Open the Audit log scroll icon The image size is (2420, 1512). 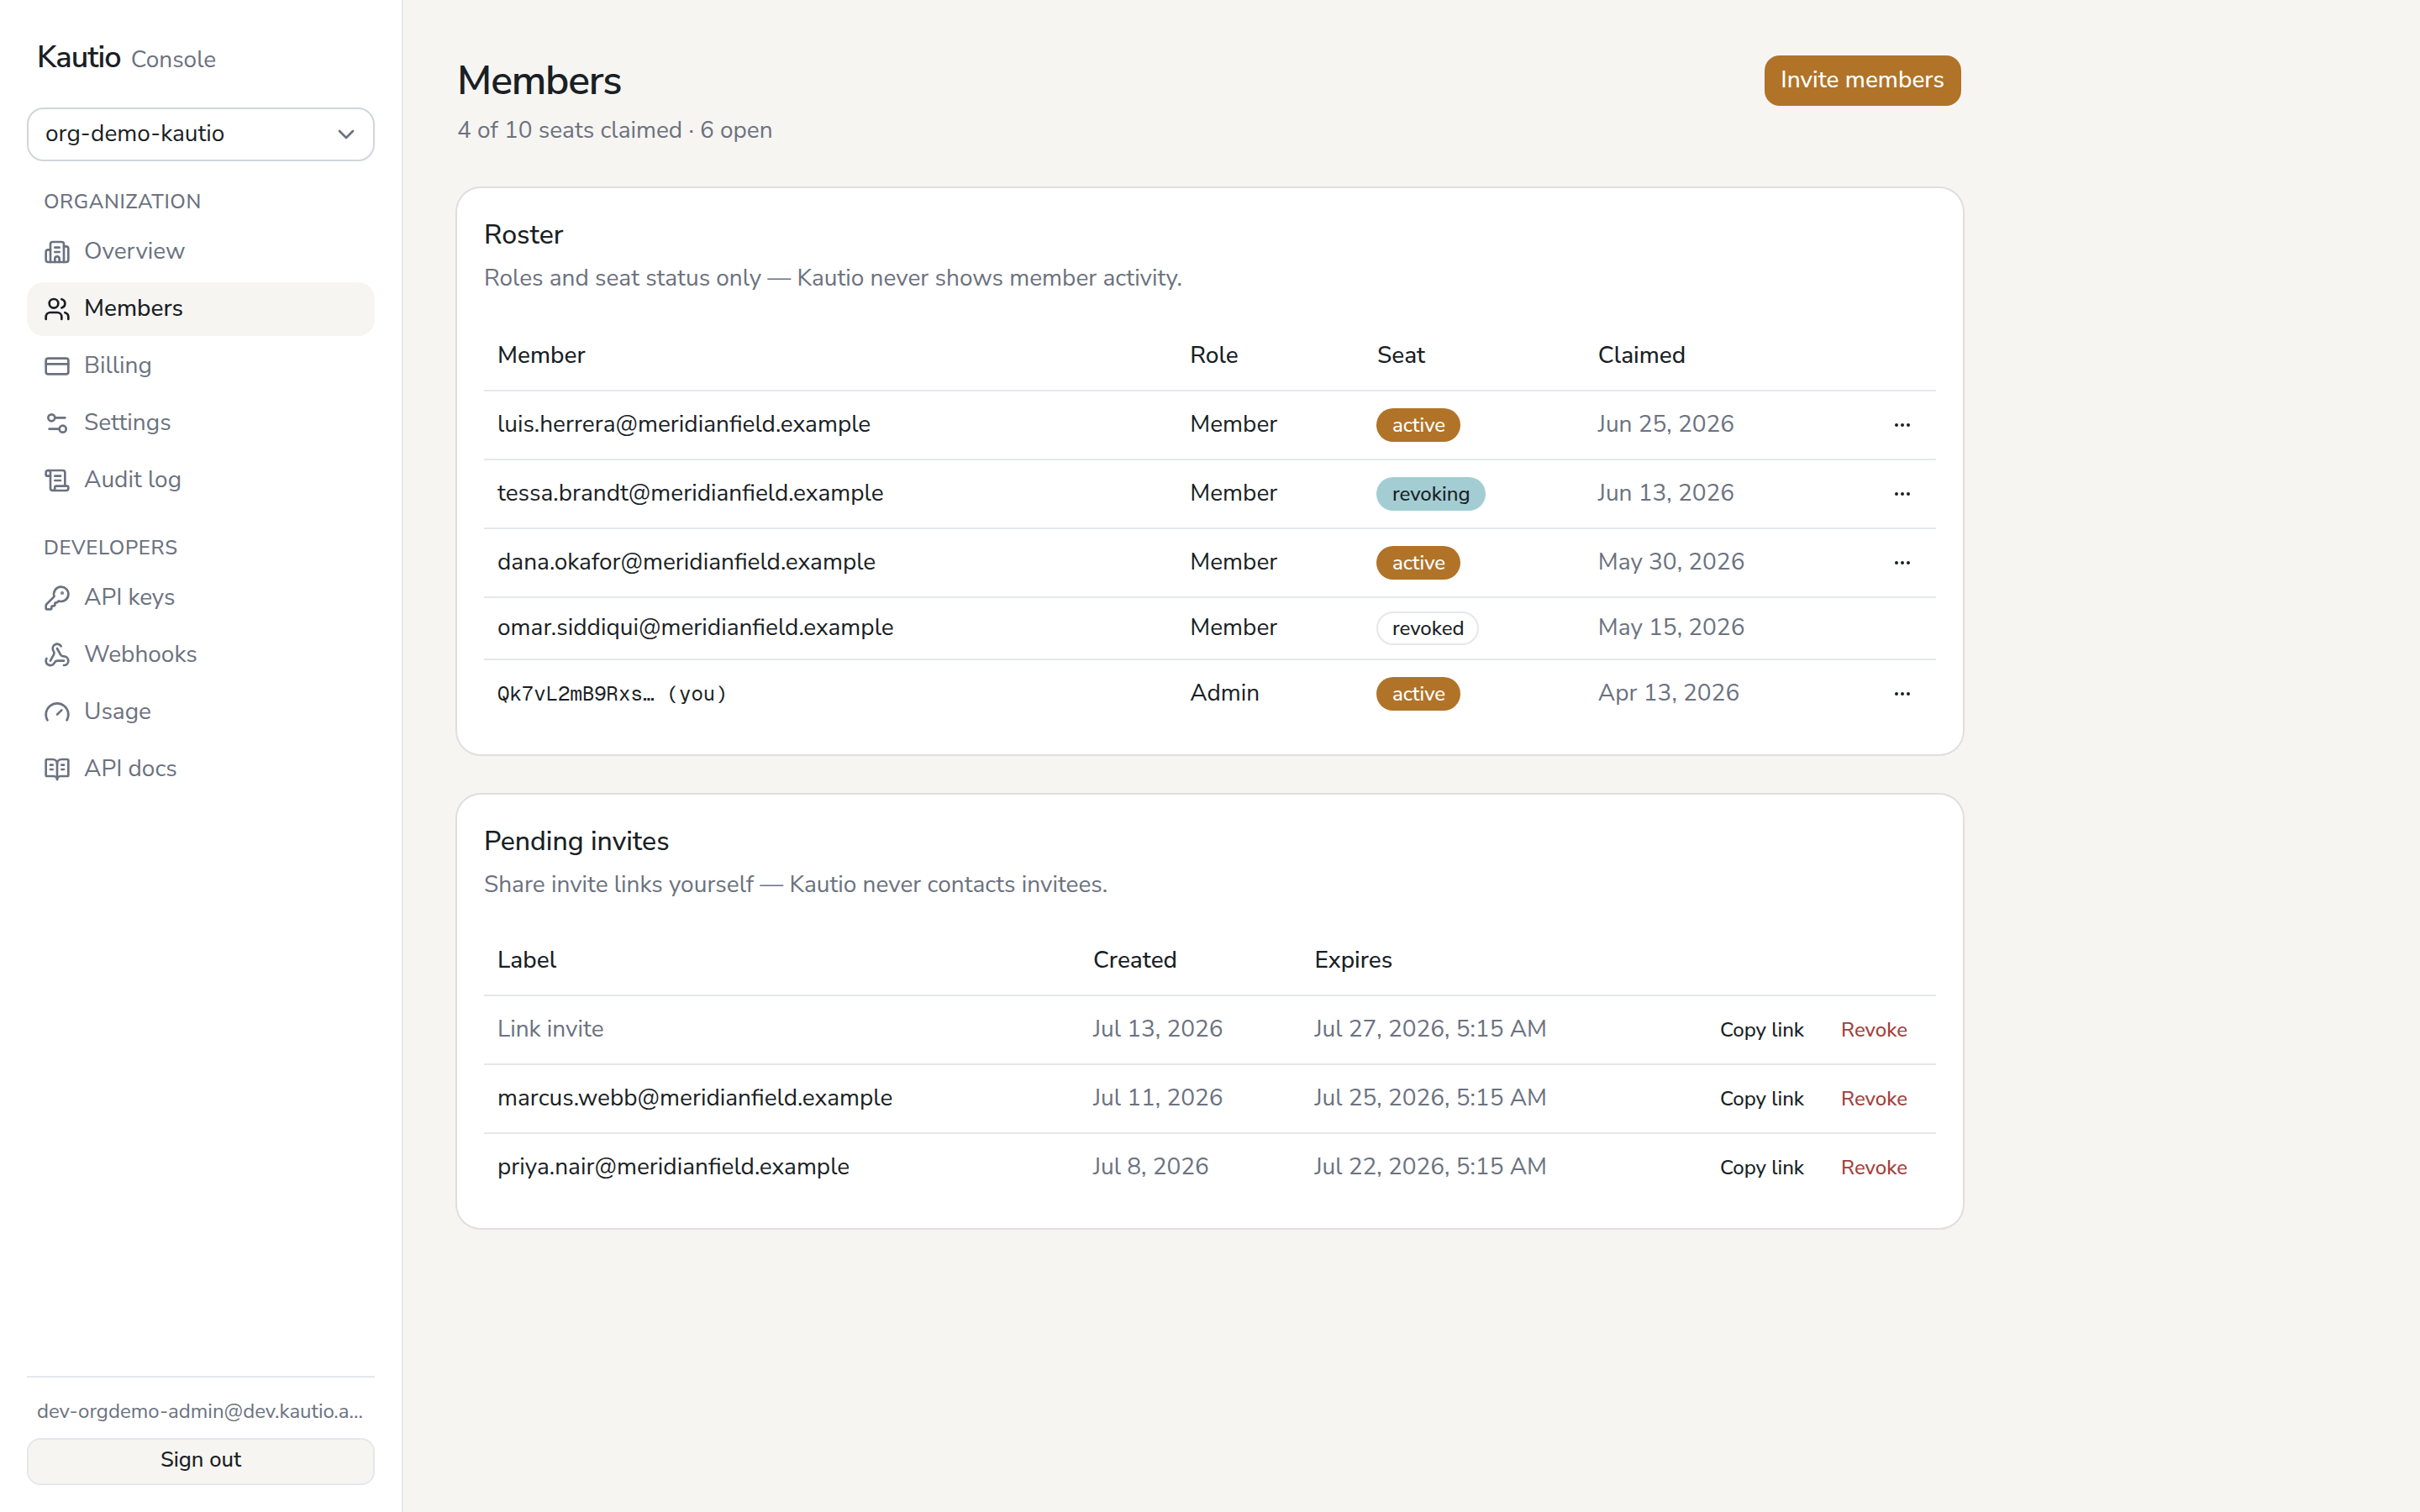point(57,480)
